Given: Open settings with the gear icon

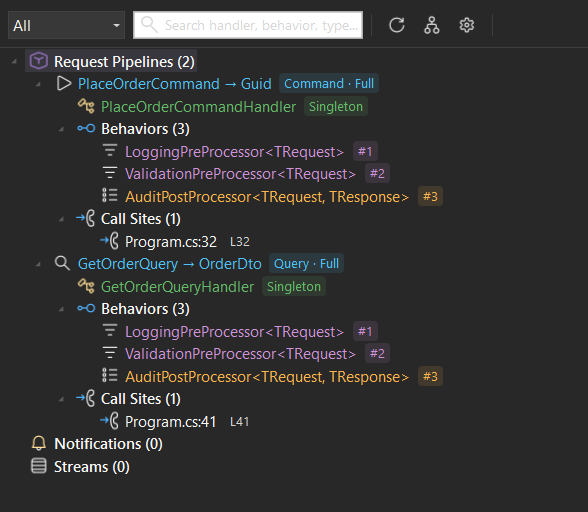Looking at the screenshot, I should [467, 26].
